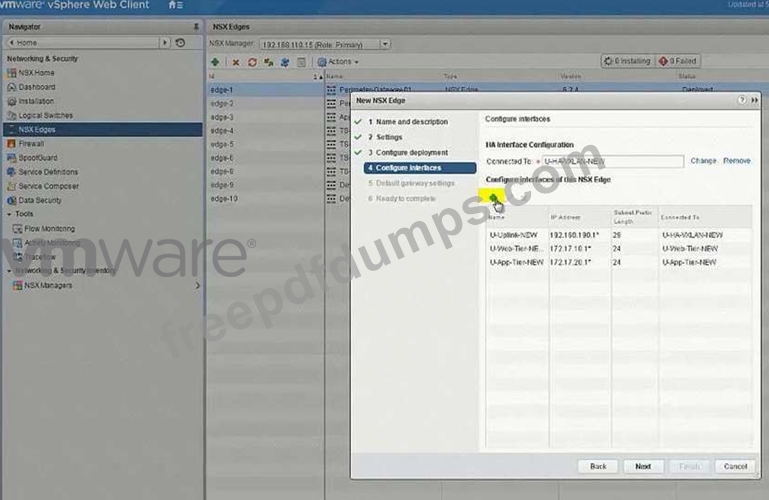Open Firewall in Navigator
The image size is (769, 500).
[x=30, y=144]
